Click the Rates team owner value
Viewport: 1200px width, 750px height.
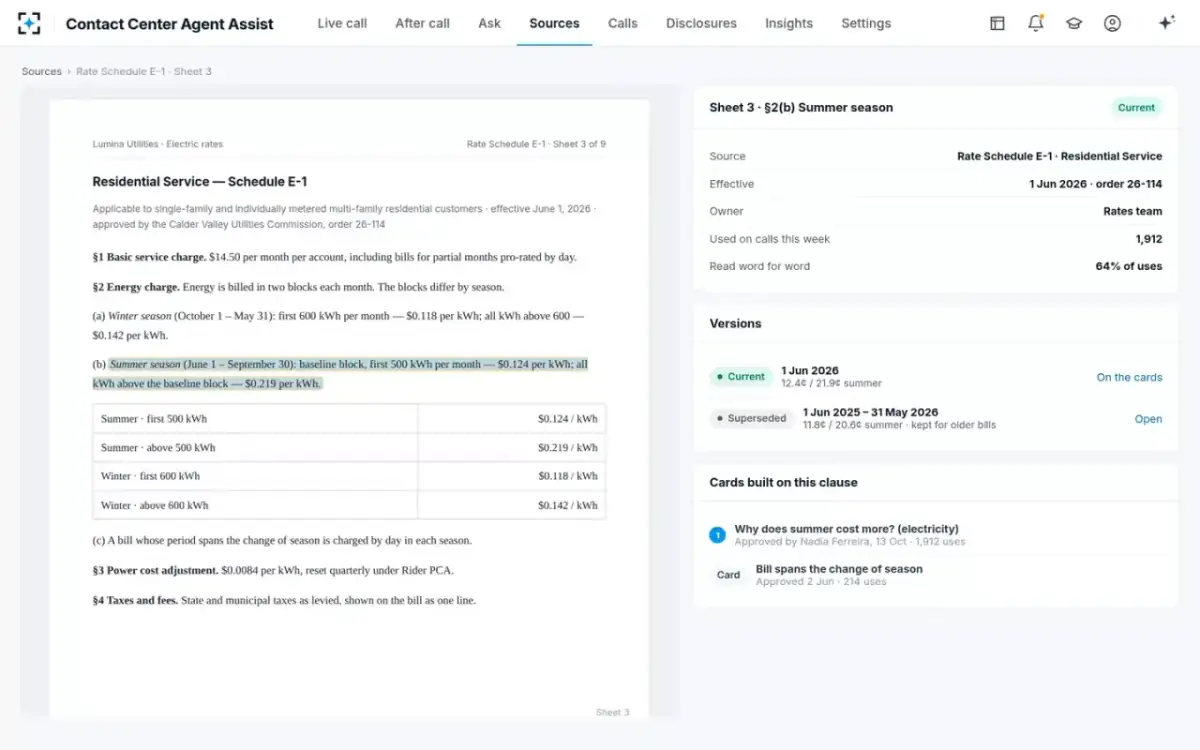1133,211
